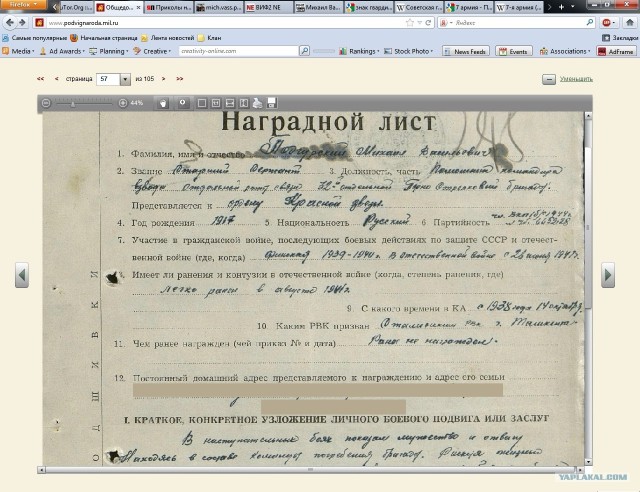Viewport: 640px width, 492px height.
Task: Bookmark page with star icon
Action: click(410, 23)
